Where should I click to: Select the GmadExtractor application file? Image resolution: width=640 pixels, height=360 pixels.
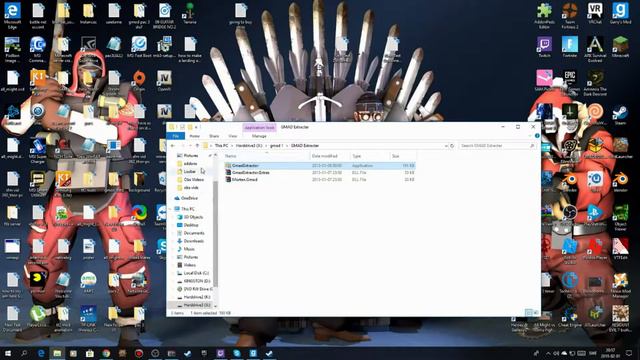pyautogui.click(x=320, y=166)
